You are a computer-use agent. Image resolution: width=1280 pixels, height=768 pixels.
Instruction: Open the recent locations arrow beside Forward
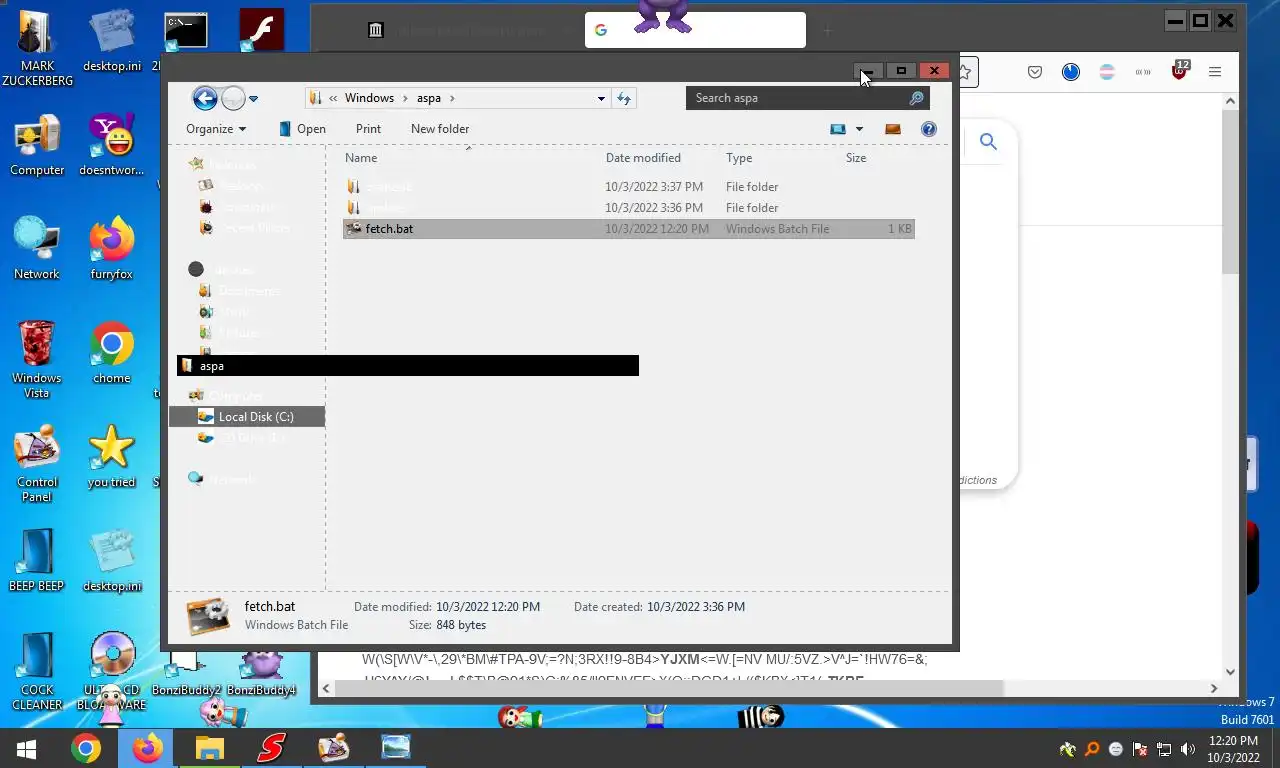pyautogui.click(x=254, y=98)
